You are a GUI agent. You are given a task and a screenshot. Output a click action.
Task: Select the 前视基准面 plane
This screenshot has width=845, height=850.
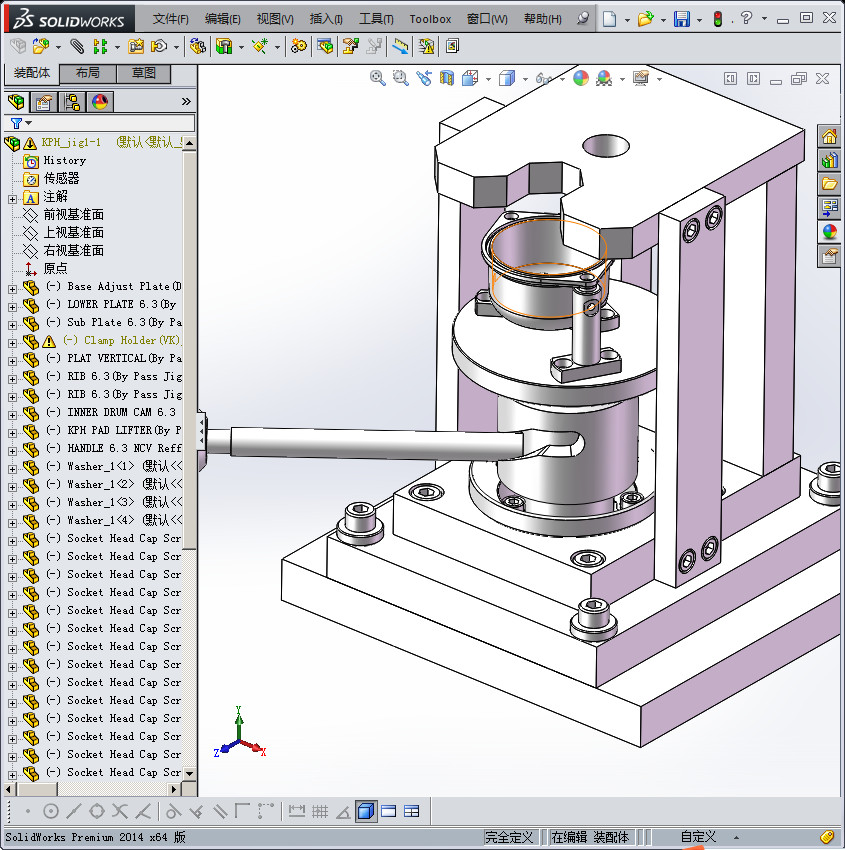pos(73,215)
